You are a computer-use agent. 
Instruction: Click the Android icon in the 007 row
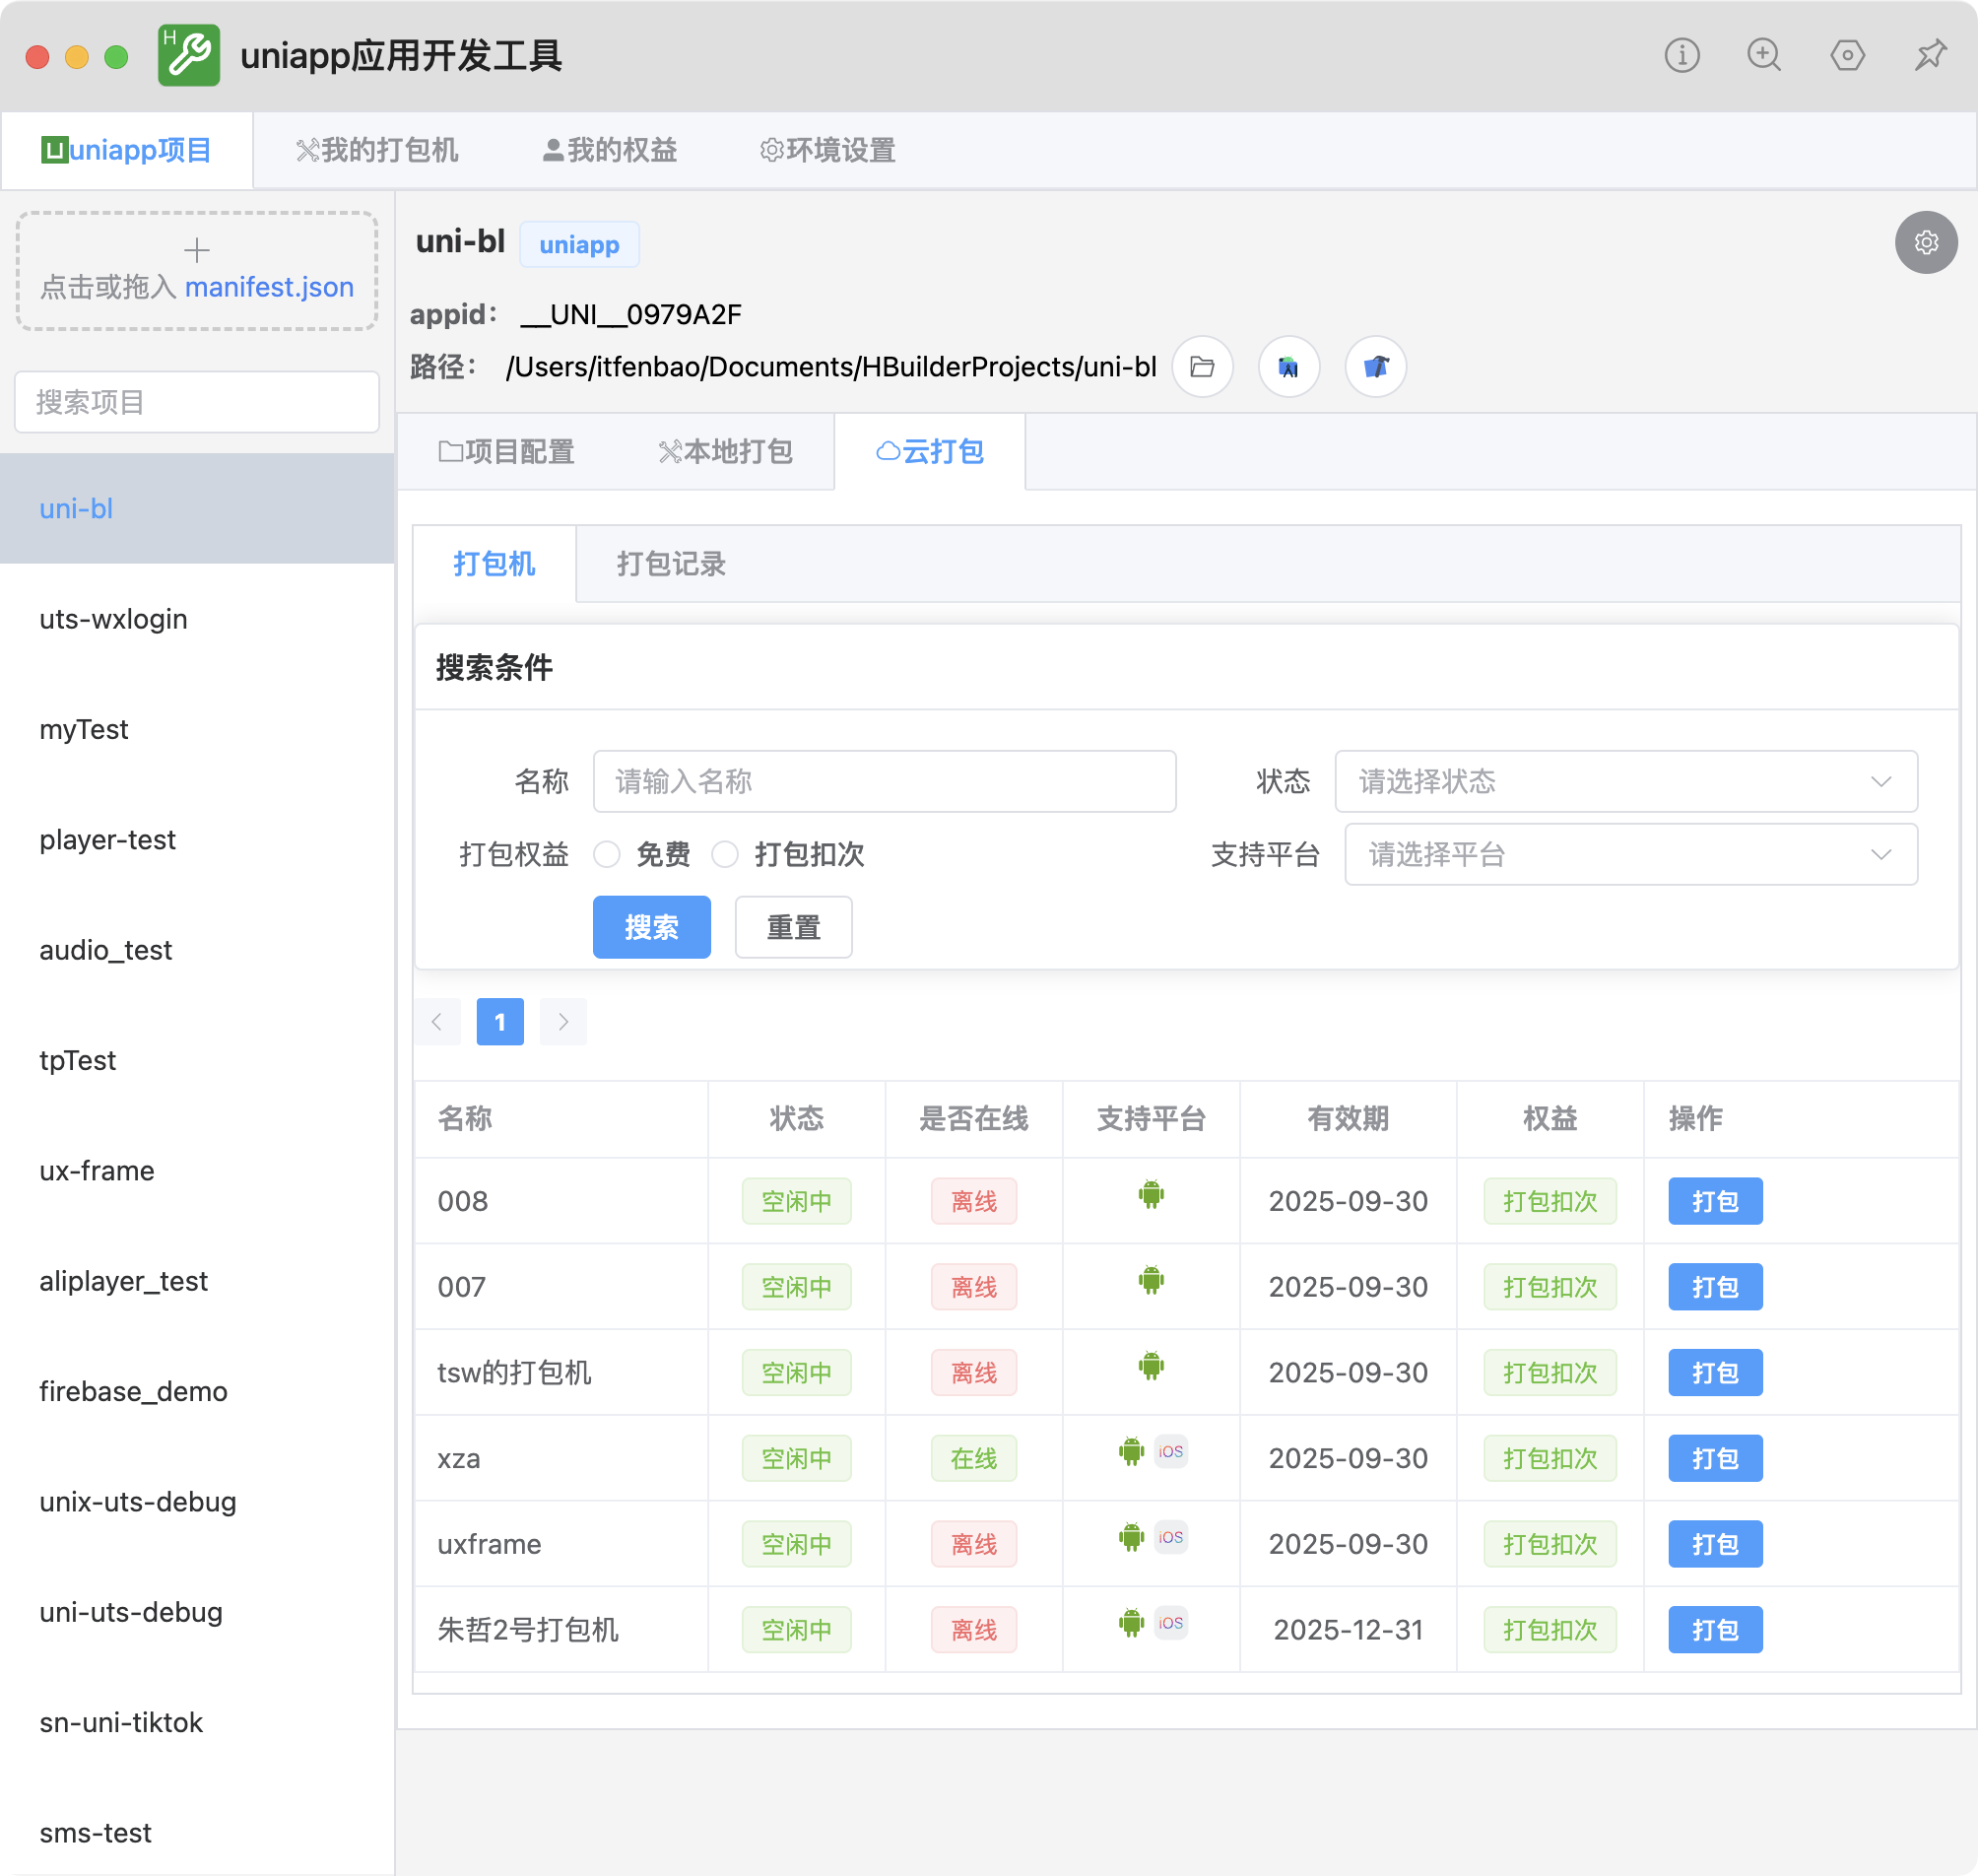pos(1151,1281)
